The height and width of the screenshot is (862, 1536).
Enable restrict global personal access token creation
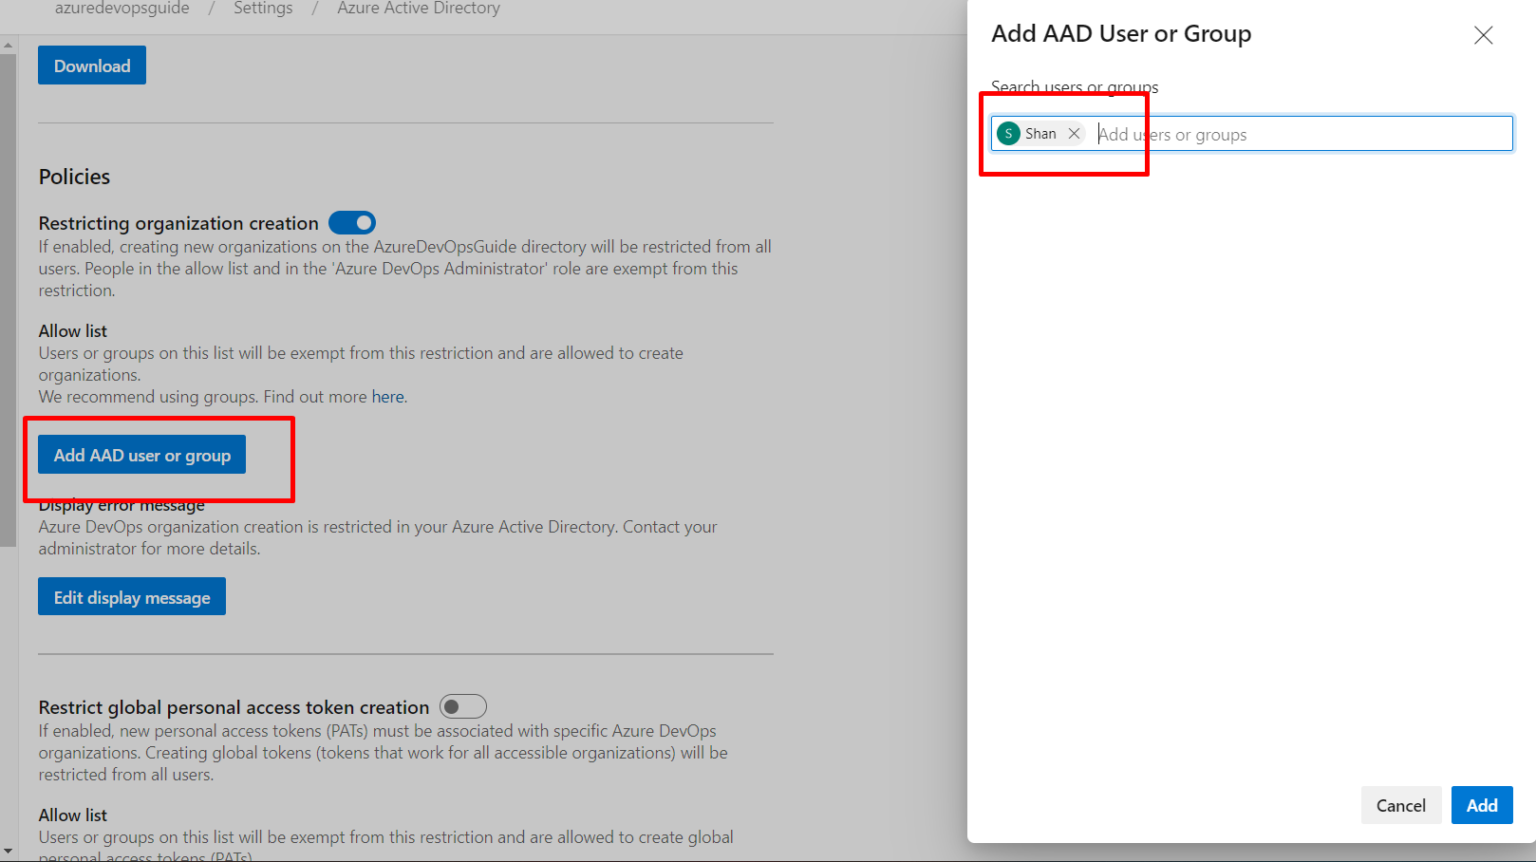[x=463, y=706]
